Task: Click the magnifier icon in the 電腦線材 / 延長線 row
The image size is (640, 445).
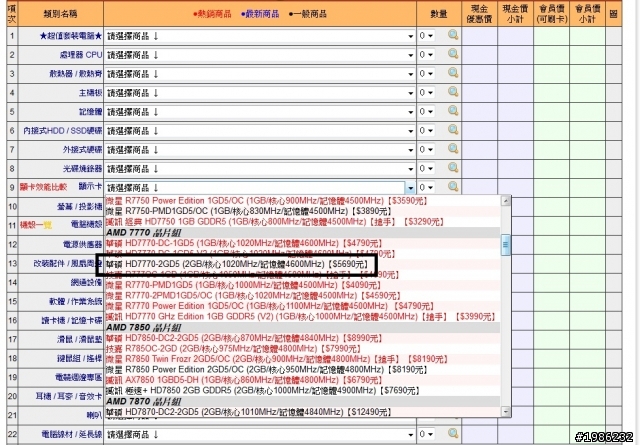Action: tap(453, 433)
